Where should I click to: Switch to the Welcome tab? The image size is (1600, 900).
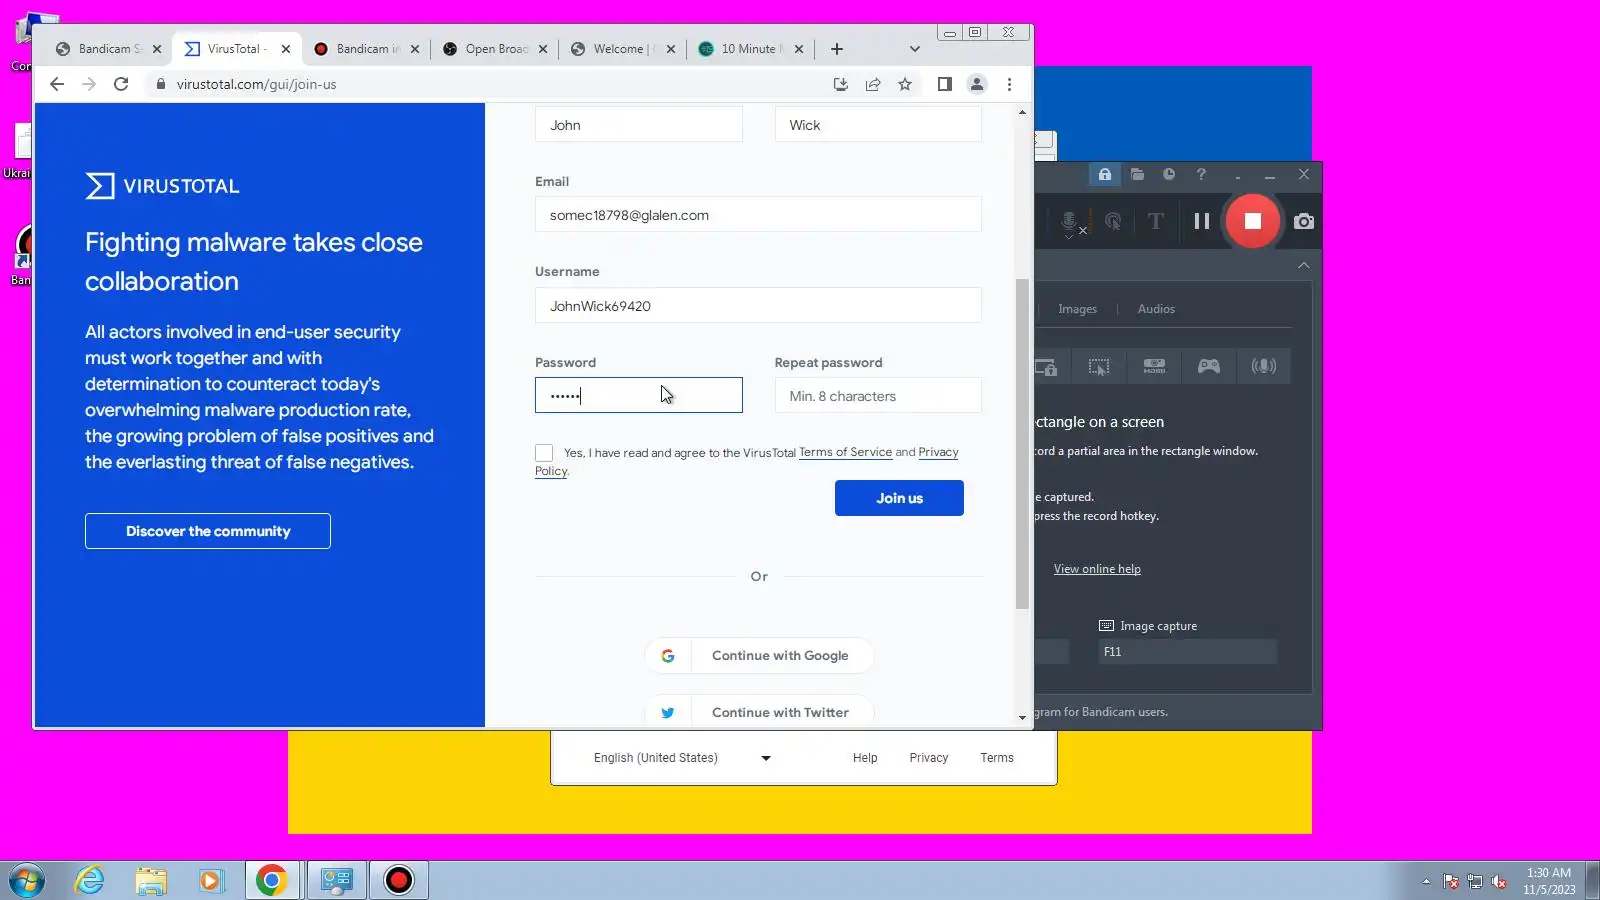click(622, 49)
